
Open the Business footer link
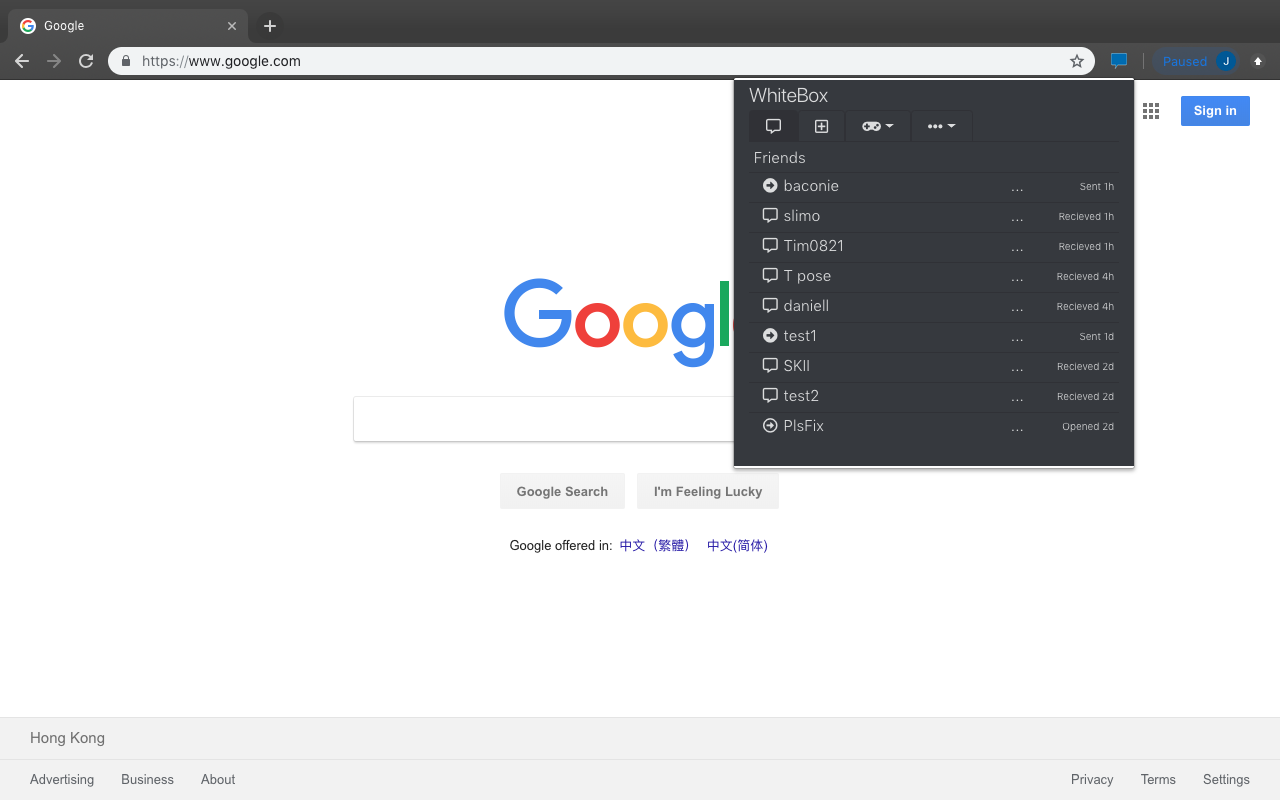tap(147, 780)
